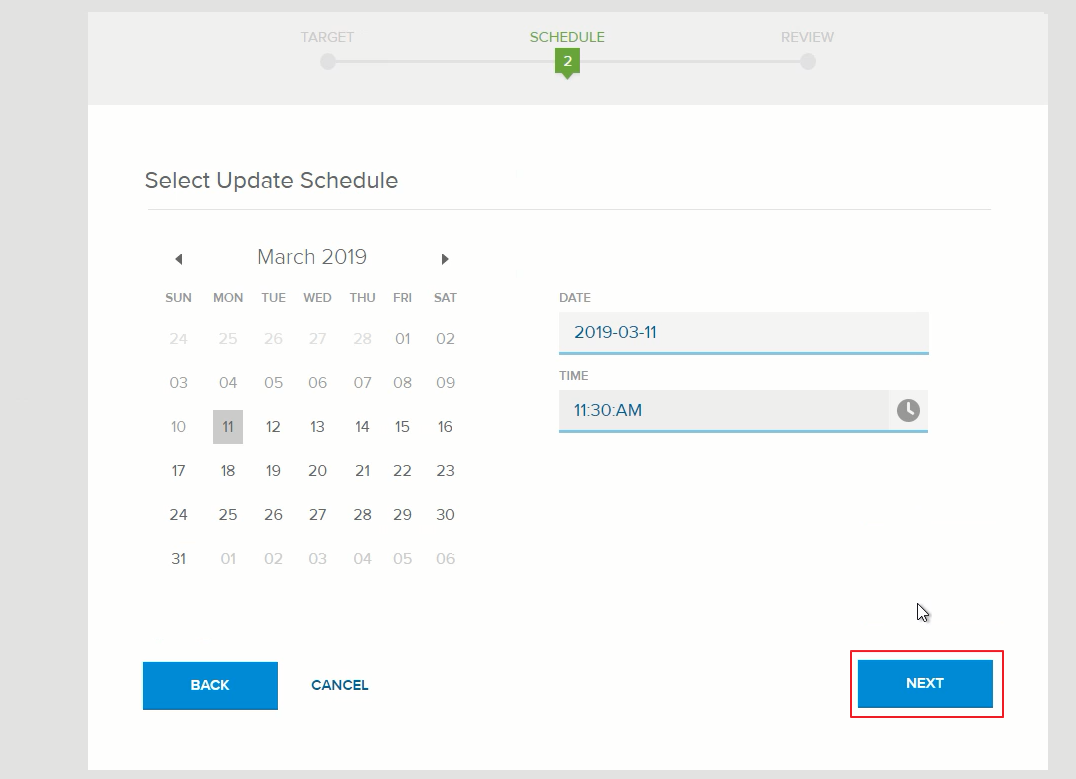Click the clock icon in Time field
Image resolution: width=1076 pixels, height=779 pixels.
[x=907, y=410]
